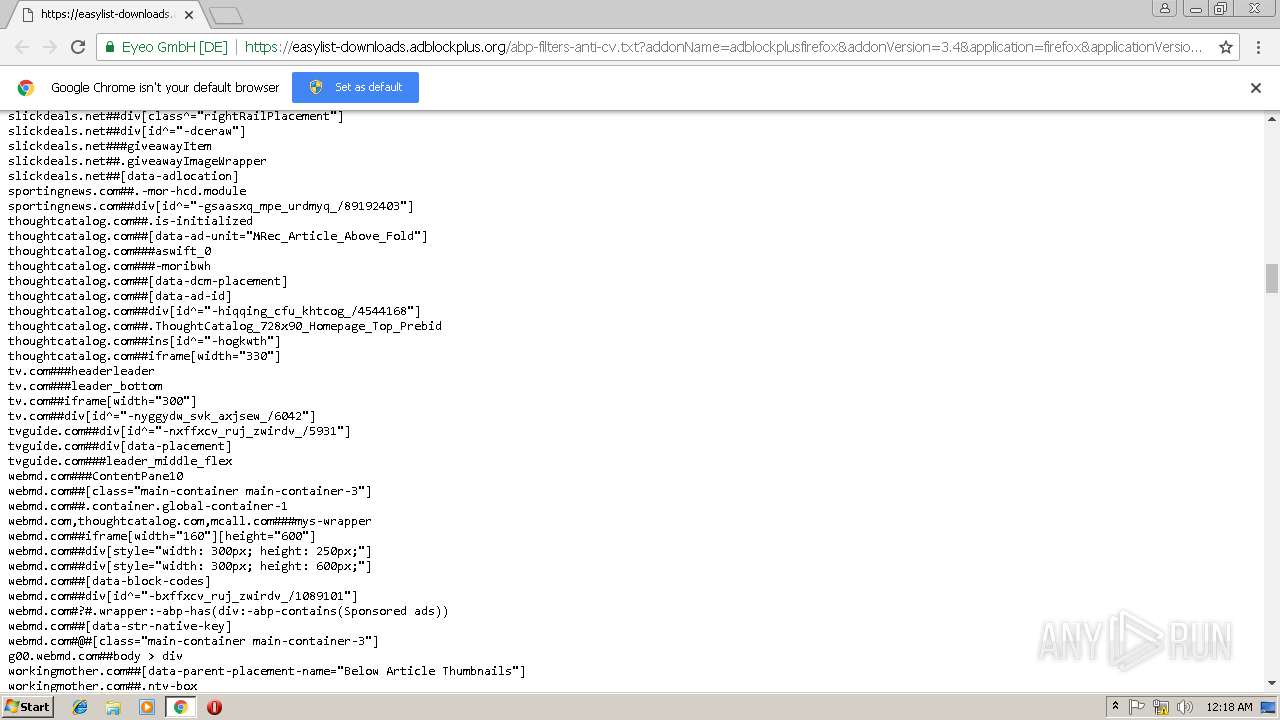1280x720 pixels.
Task: Open a new tab
Action: [226, 15]
